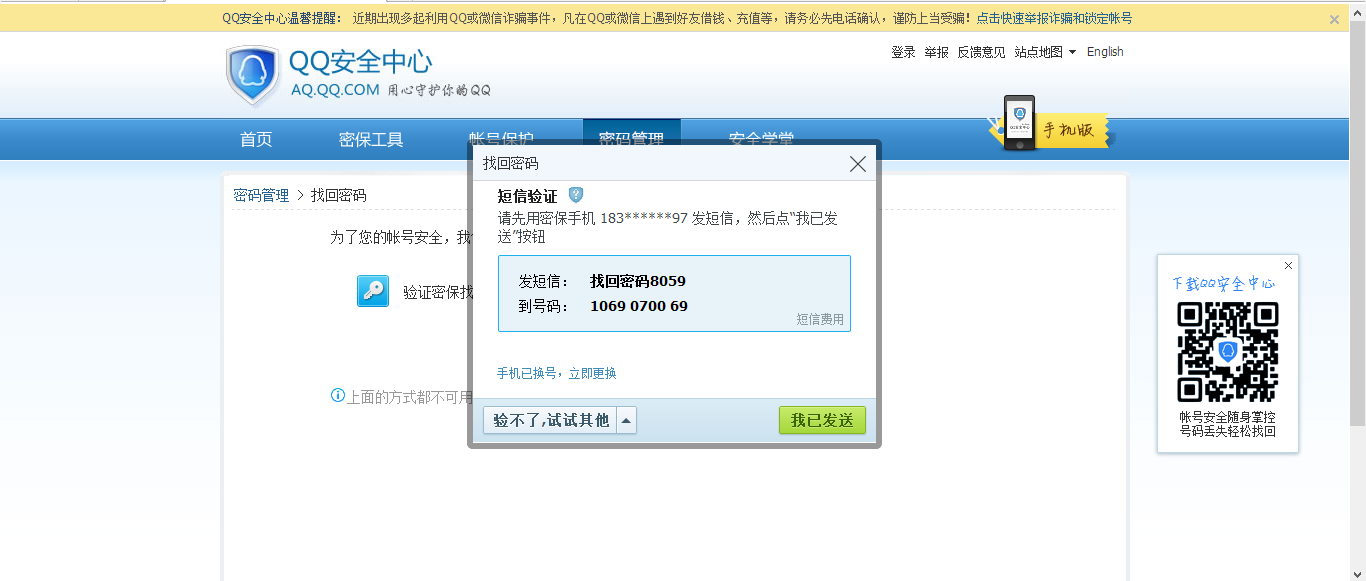
Task: Click the 找回密码8059 message text
Action: 638,281
